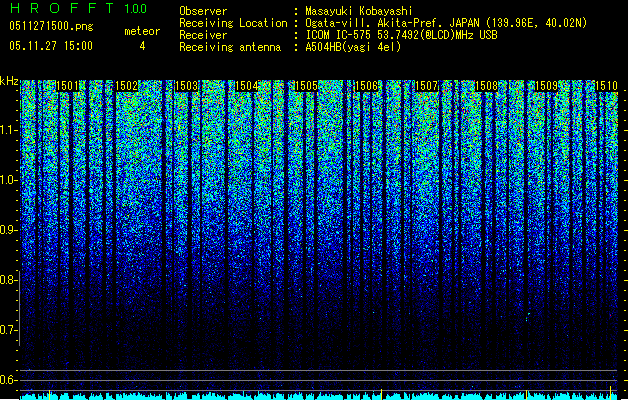629x400 pixels.
Task: Select the 1509 time marker
Action: click(x=546, y=86)
